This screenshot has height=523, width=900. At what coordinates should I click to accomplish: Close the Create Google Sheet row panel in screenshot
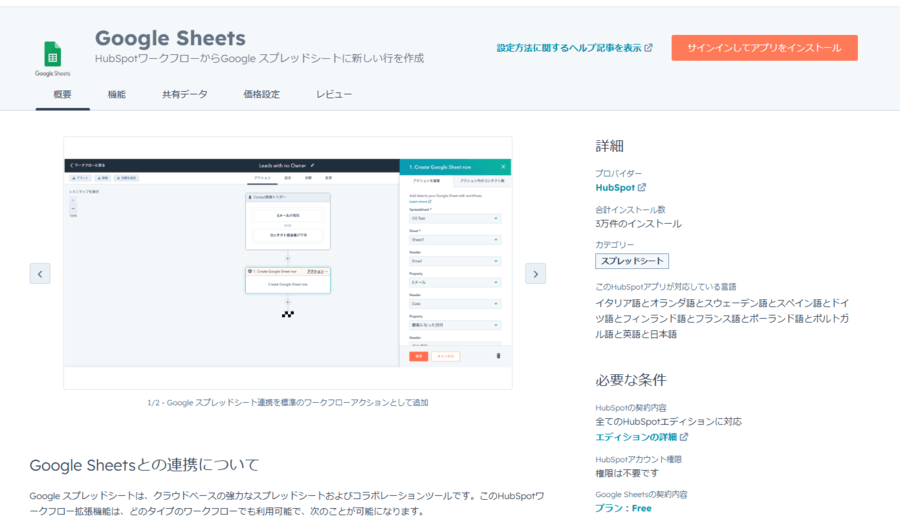[503, 167]
